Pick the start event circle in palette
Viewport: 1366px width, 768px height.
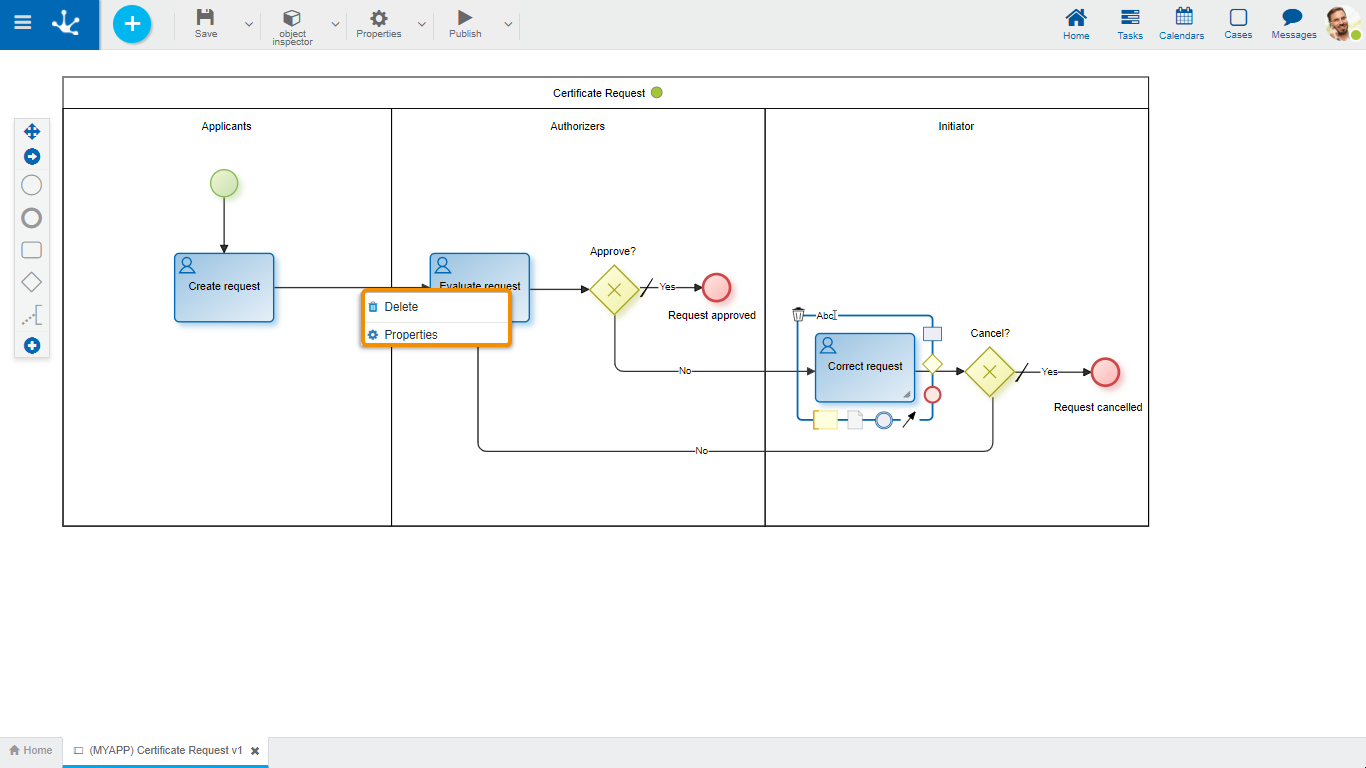coord(32,185)
